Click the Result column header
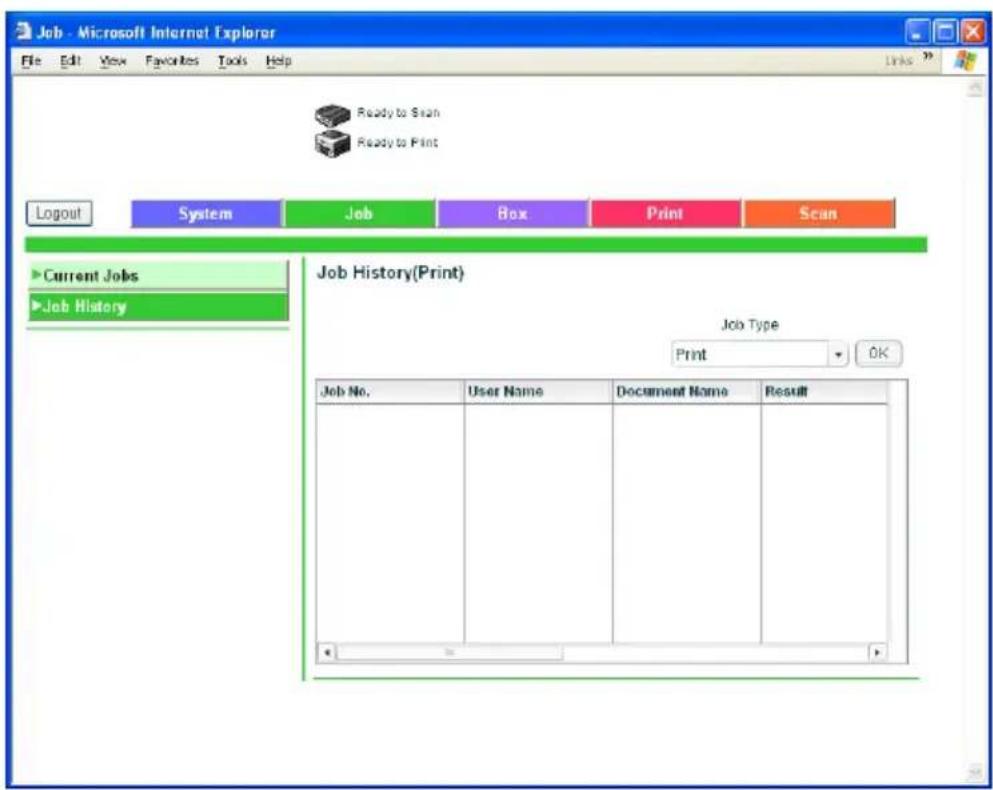This screenshot has height=790, width=993. point(824,392)
